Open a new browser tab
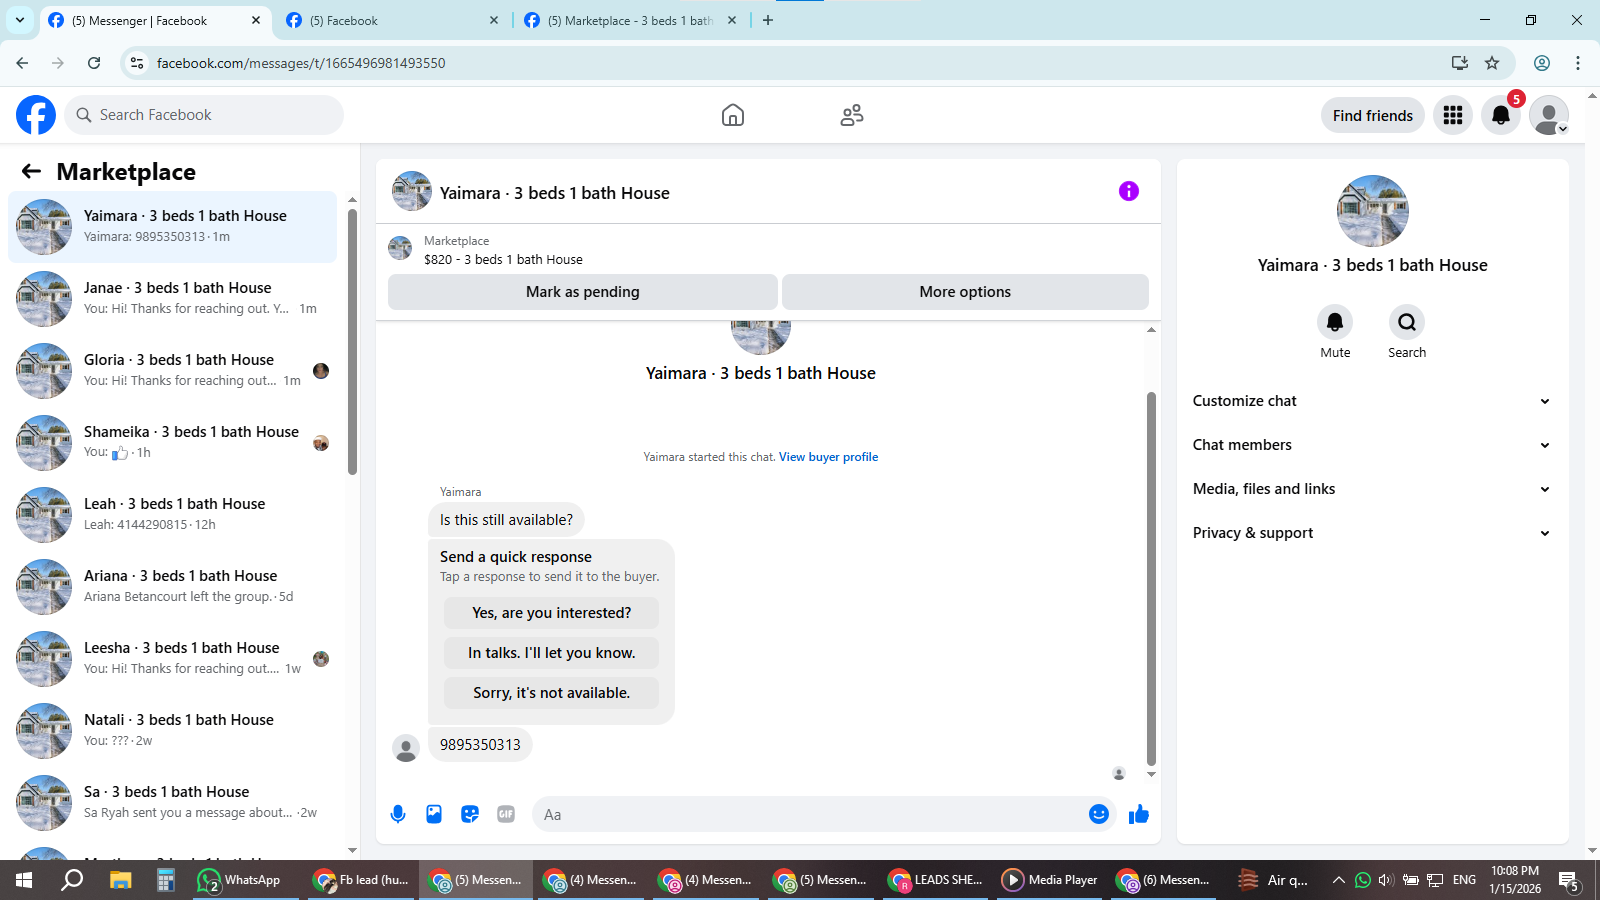This screenshot has height=900, width=1600. coord(768,20)
